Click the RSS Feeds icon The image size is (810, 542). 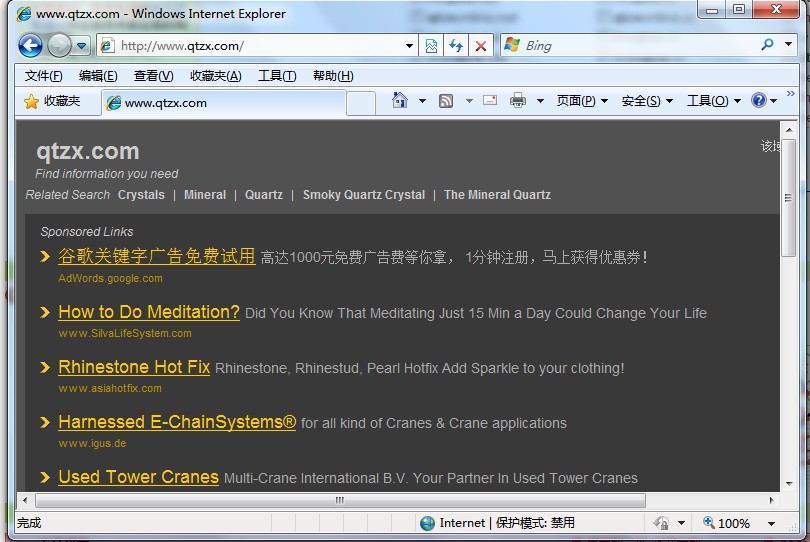point(446,101)
